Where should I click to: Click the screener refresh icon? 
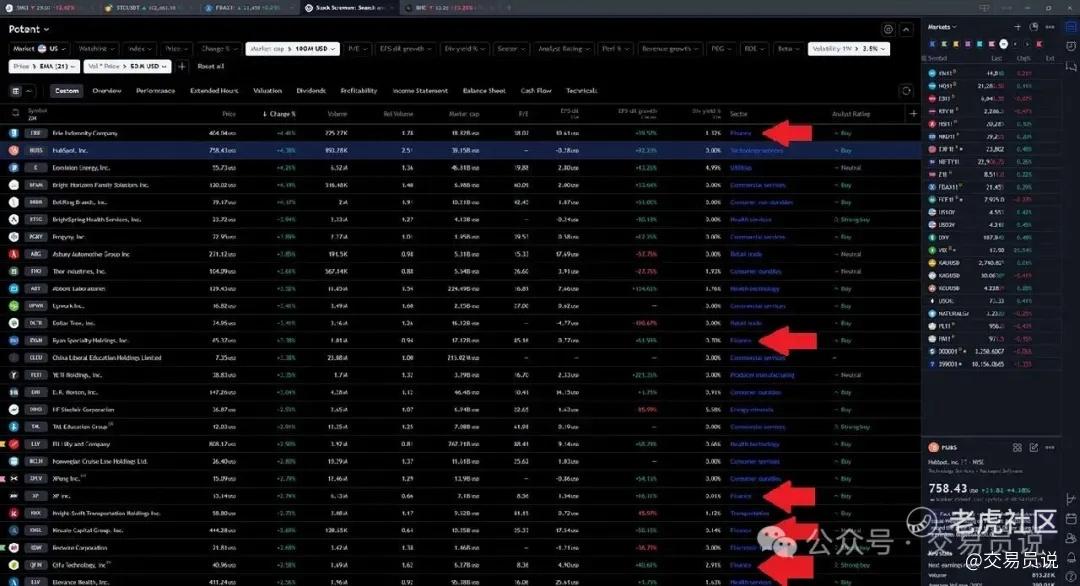tap(906, 91)
